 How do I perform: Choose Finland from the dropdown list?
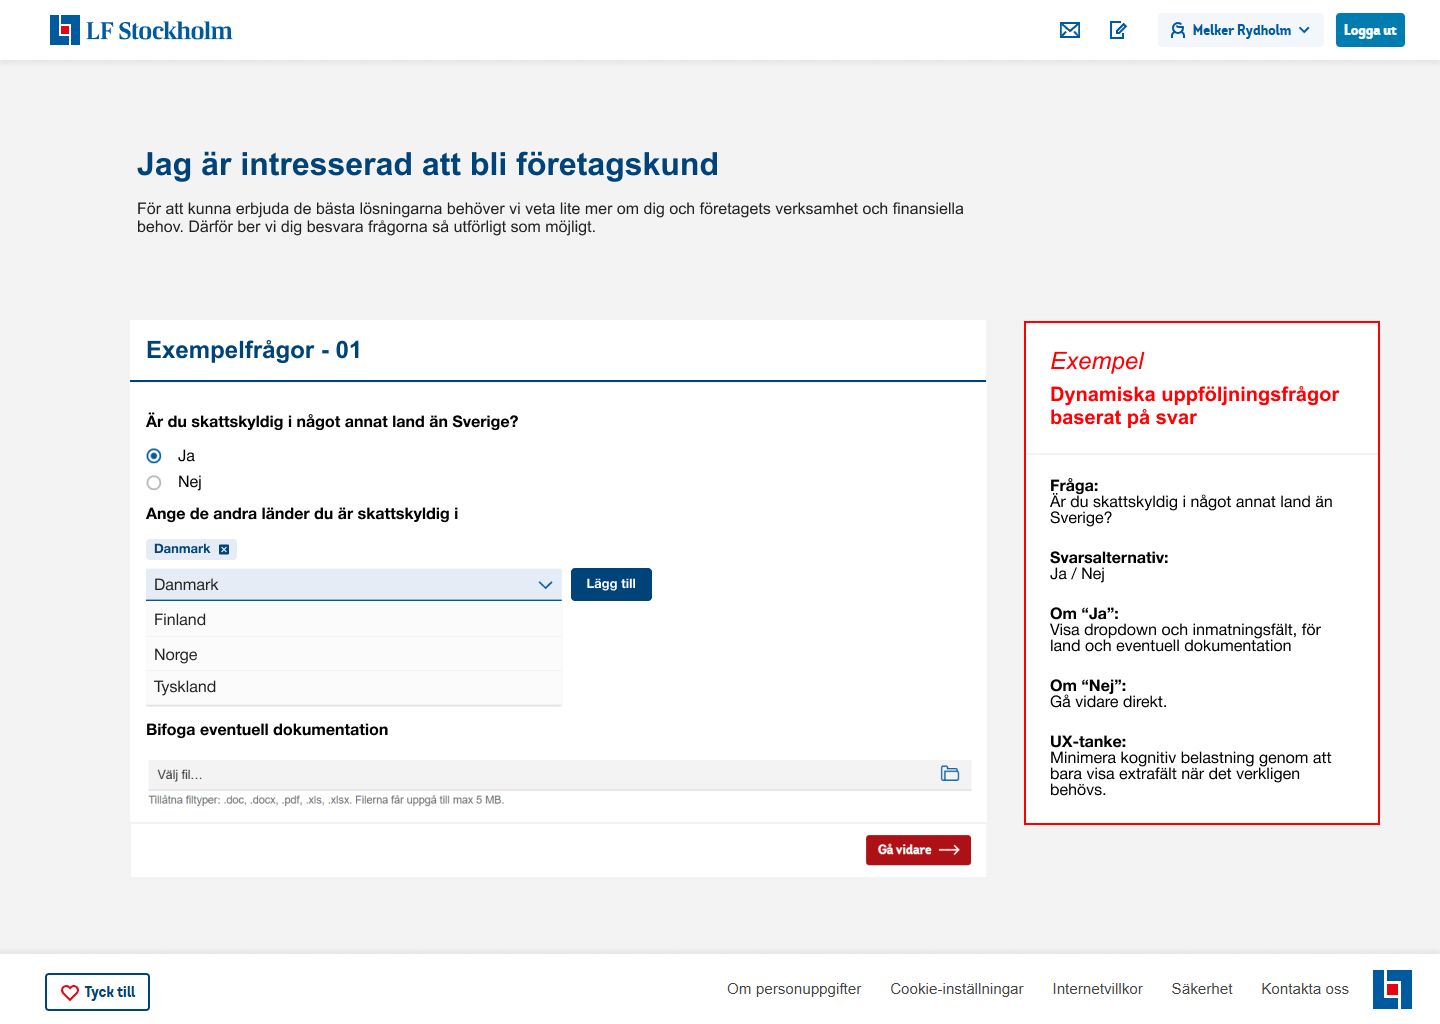pos(354,620)
